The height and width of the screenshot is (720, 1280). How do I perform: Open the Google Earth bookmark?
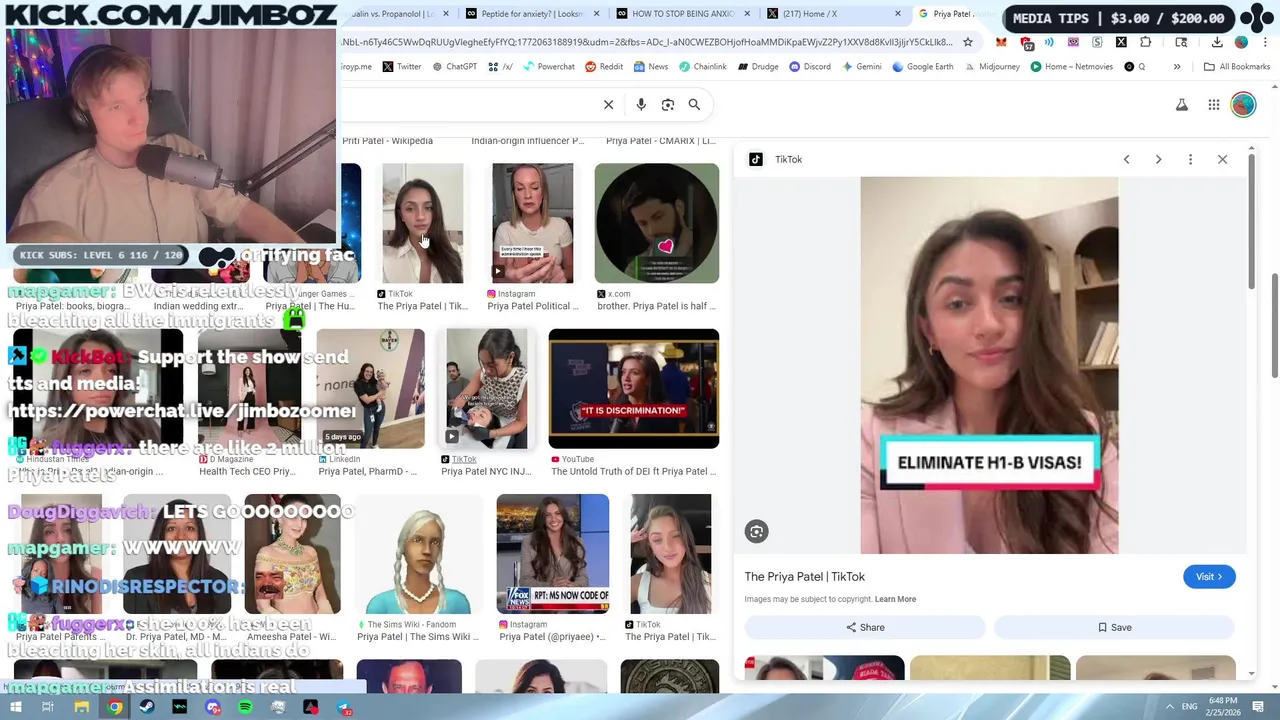click(923, 67)
